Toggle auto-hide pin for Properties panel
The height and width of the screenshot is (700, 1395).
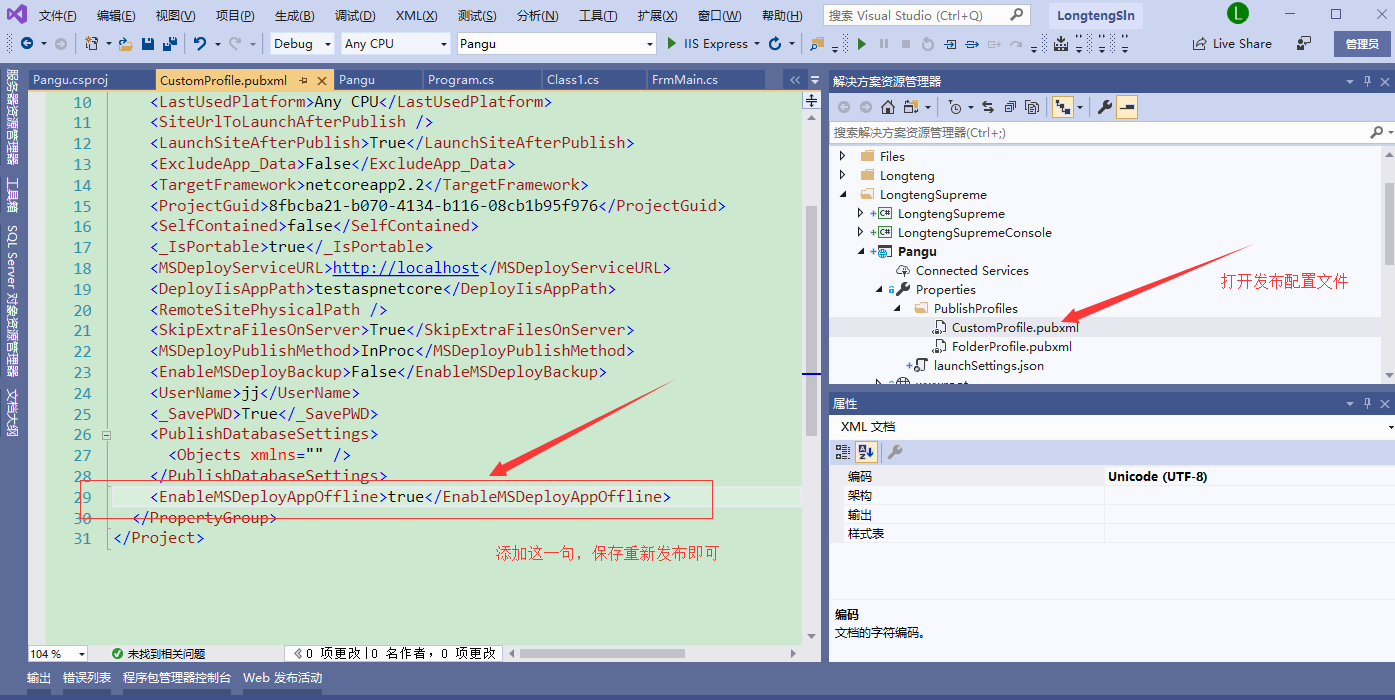(x=1369, y=403)
